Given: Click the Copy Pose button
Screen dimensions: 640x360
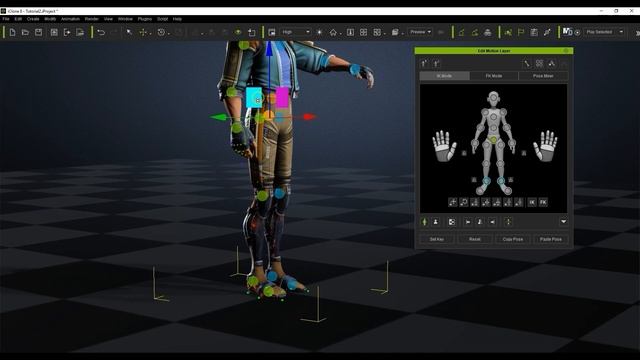Looking at the screenshot, I should point(513,239).
